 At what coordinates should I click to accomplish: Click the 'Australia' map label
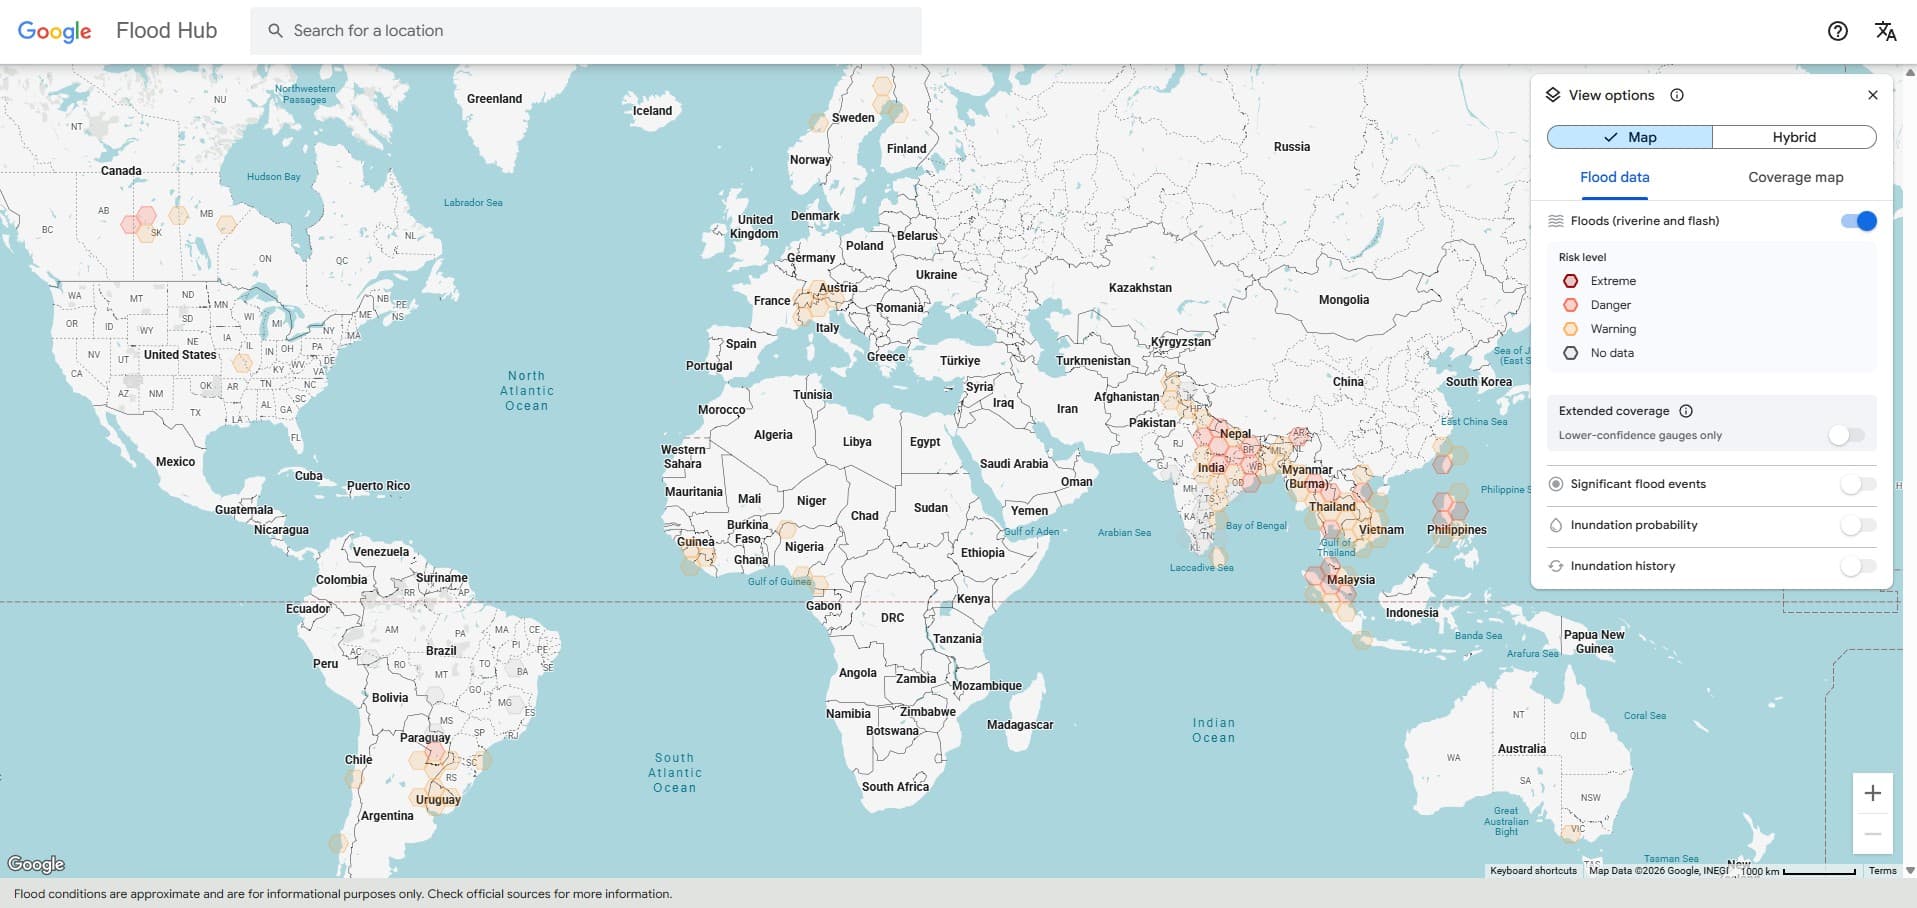[1522, 749]
